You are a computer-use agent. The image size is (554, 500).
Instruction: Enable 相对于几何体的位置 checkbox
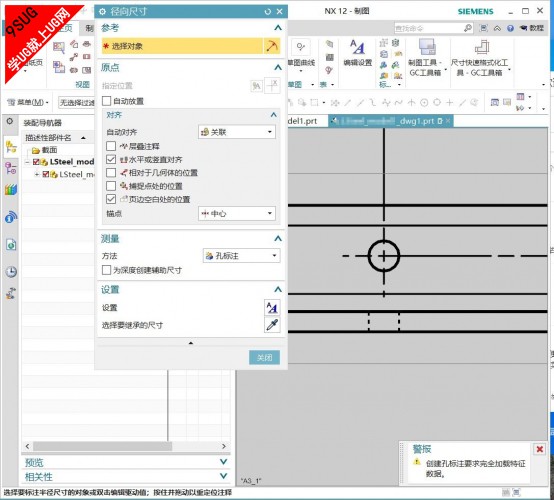pyautogui.click(x=111, y=172)
